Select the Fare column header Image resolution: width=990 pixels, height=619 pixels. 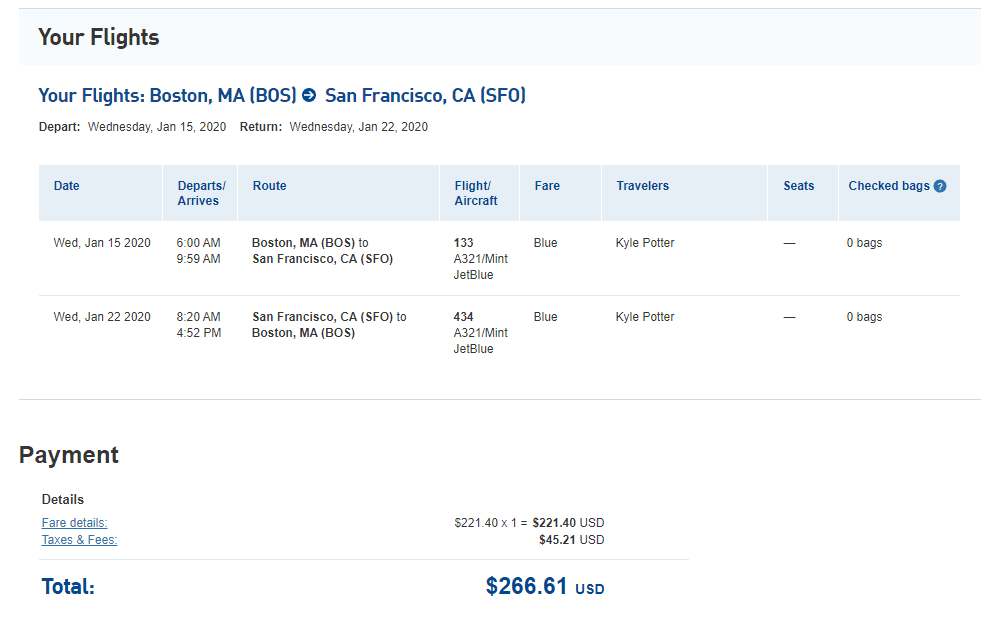547,186
